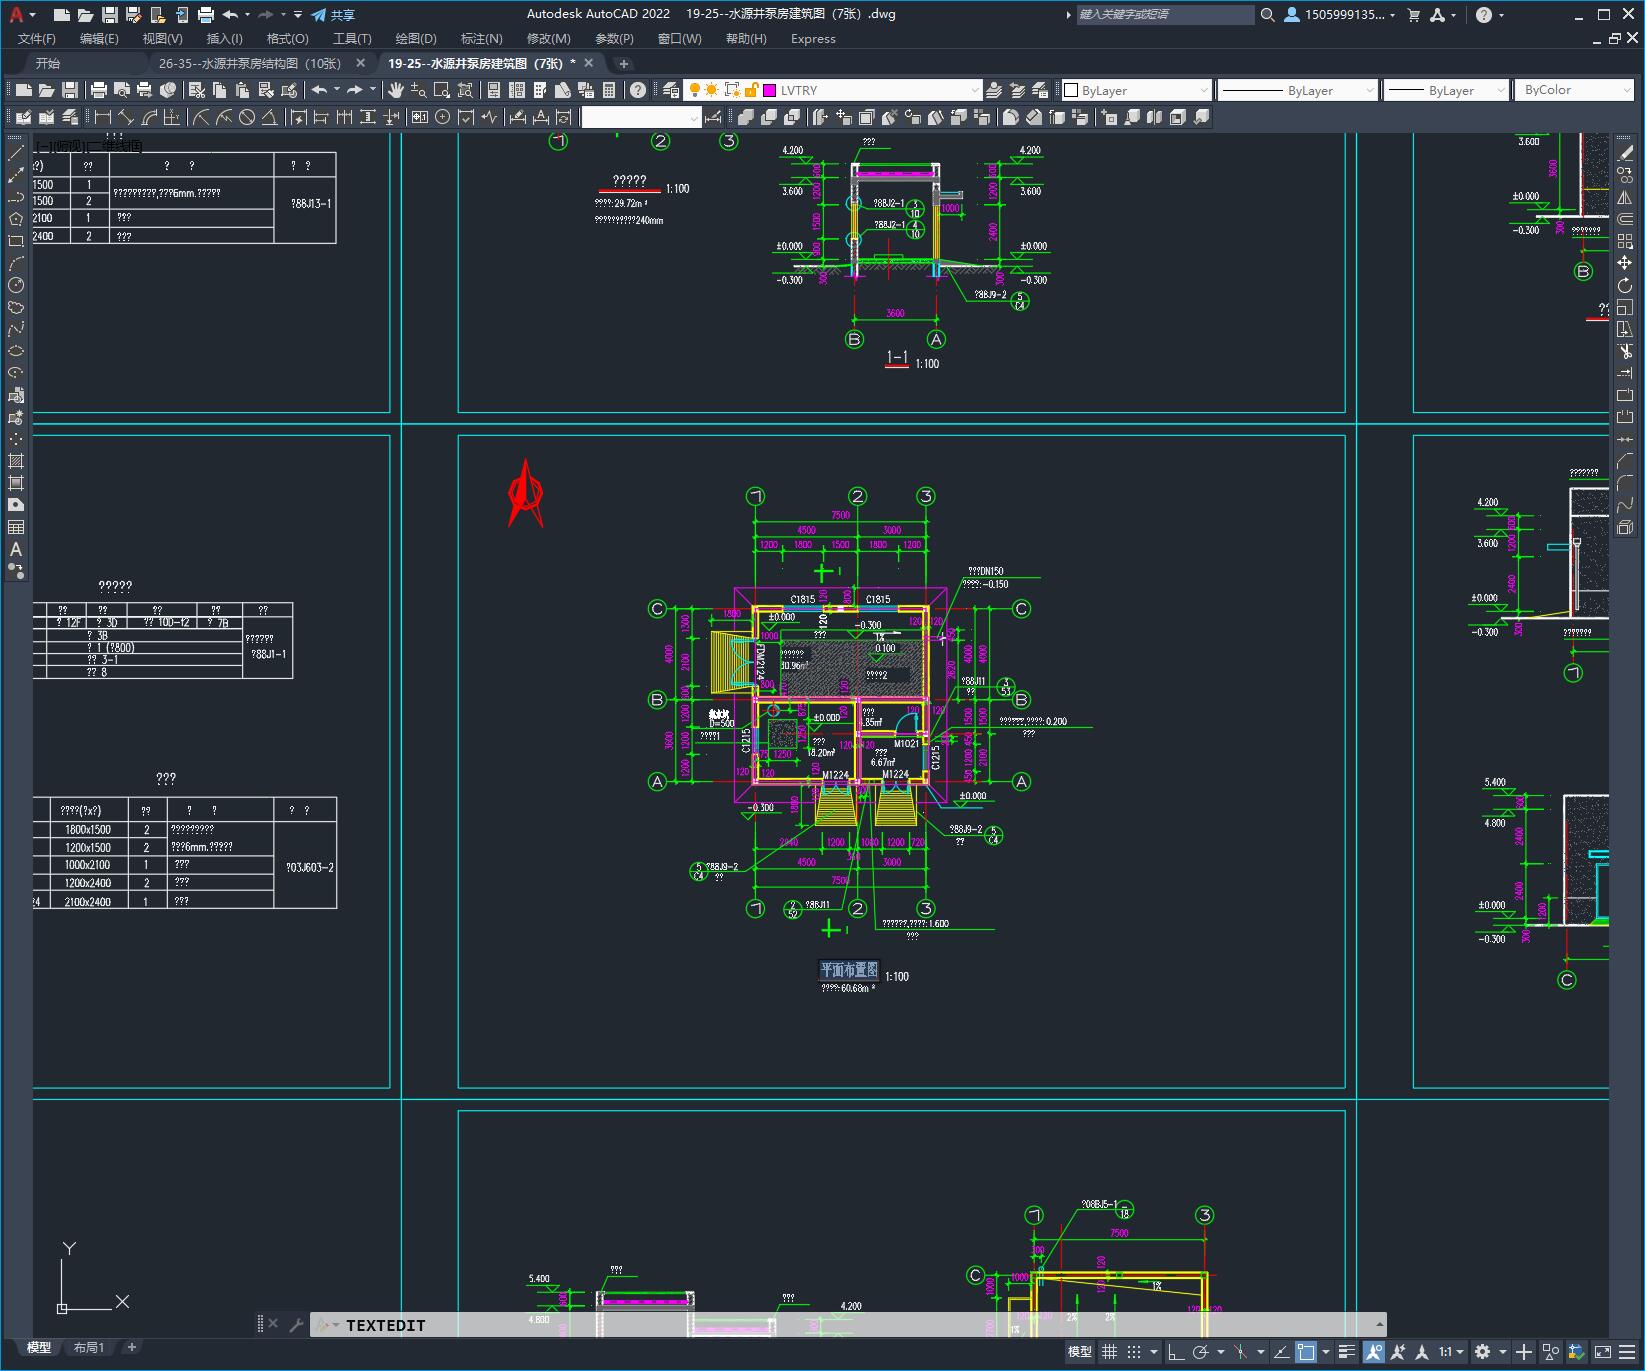
Task: Switch to the 布局1 layout tab
Action: click(x=89, y=1347)
